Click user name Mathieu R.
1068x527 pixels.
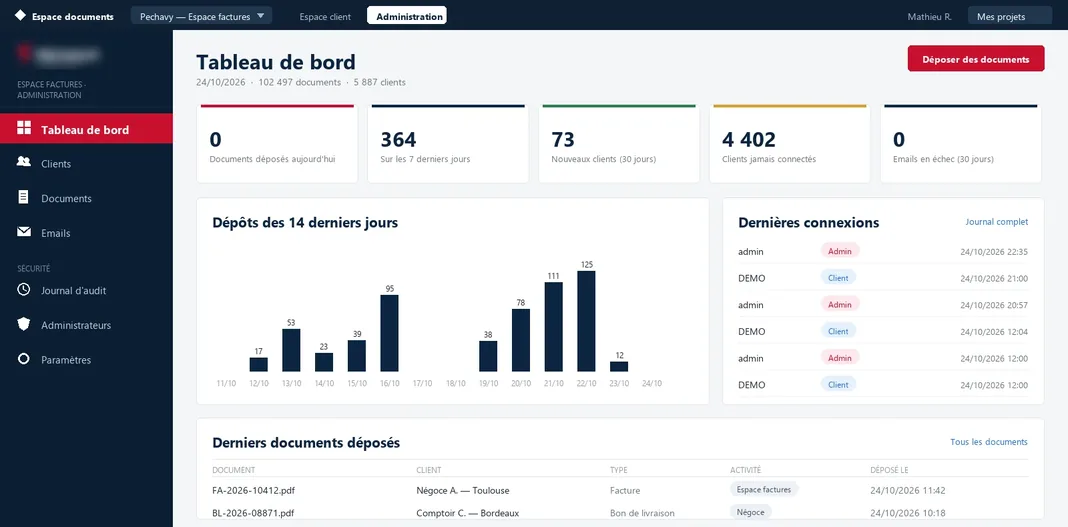(929, 16)
